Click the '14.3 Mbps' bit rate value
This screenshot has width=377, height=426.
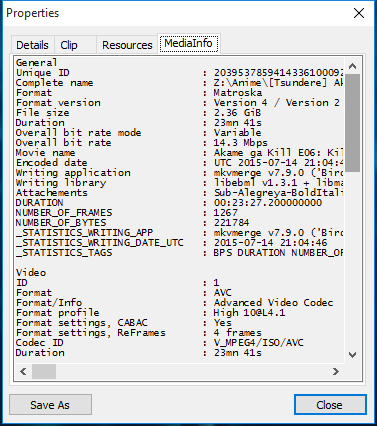point(240,143)
